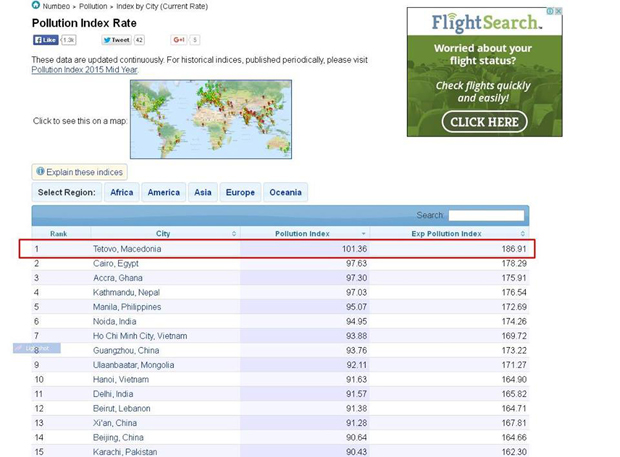Sort table by the Rank column header
The height and width of the screenshot is (457, 620).
pyautogui.click(x=59, y=234)
